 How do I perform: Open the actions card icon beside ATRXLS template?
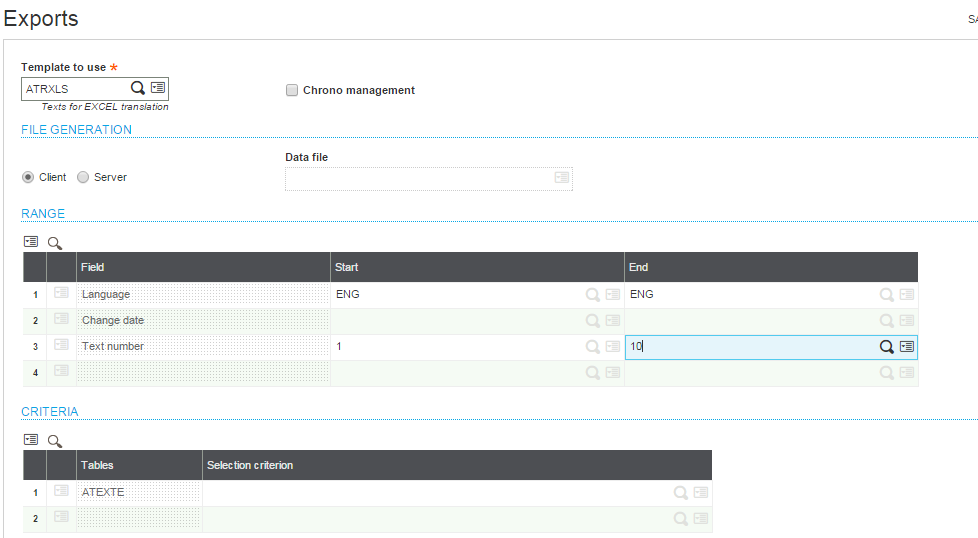click(x=159, y=88)
